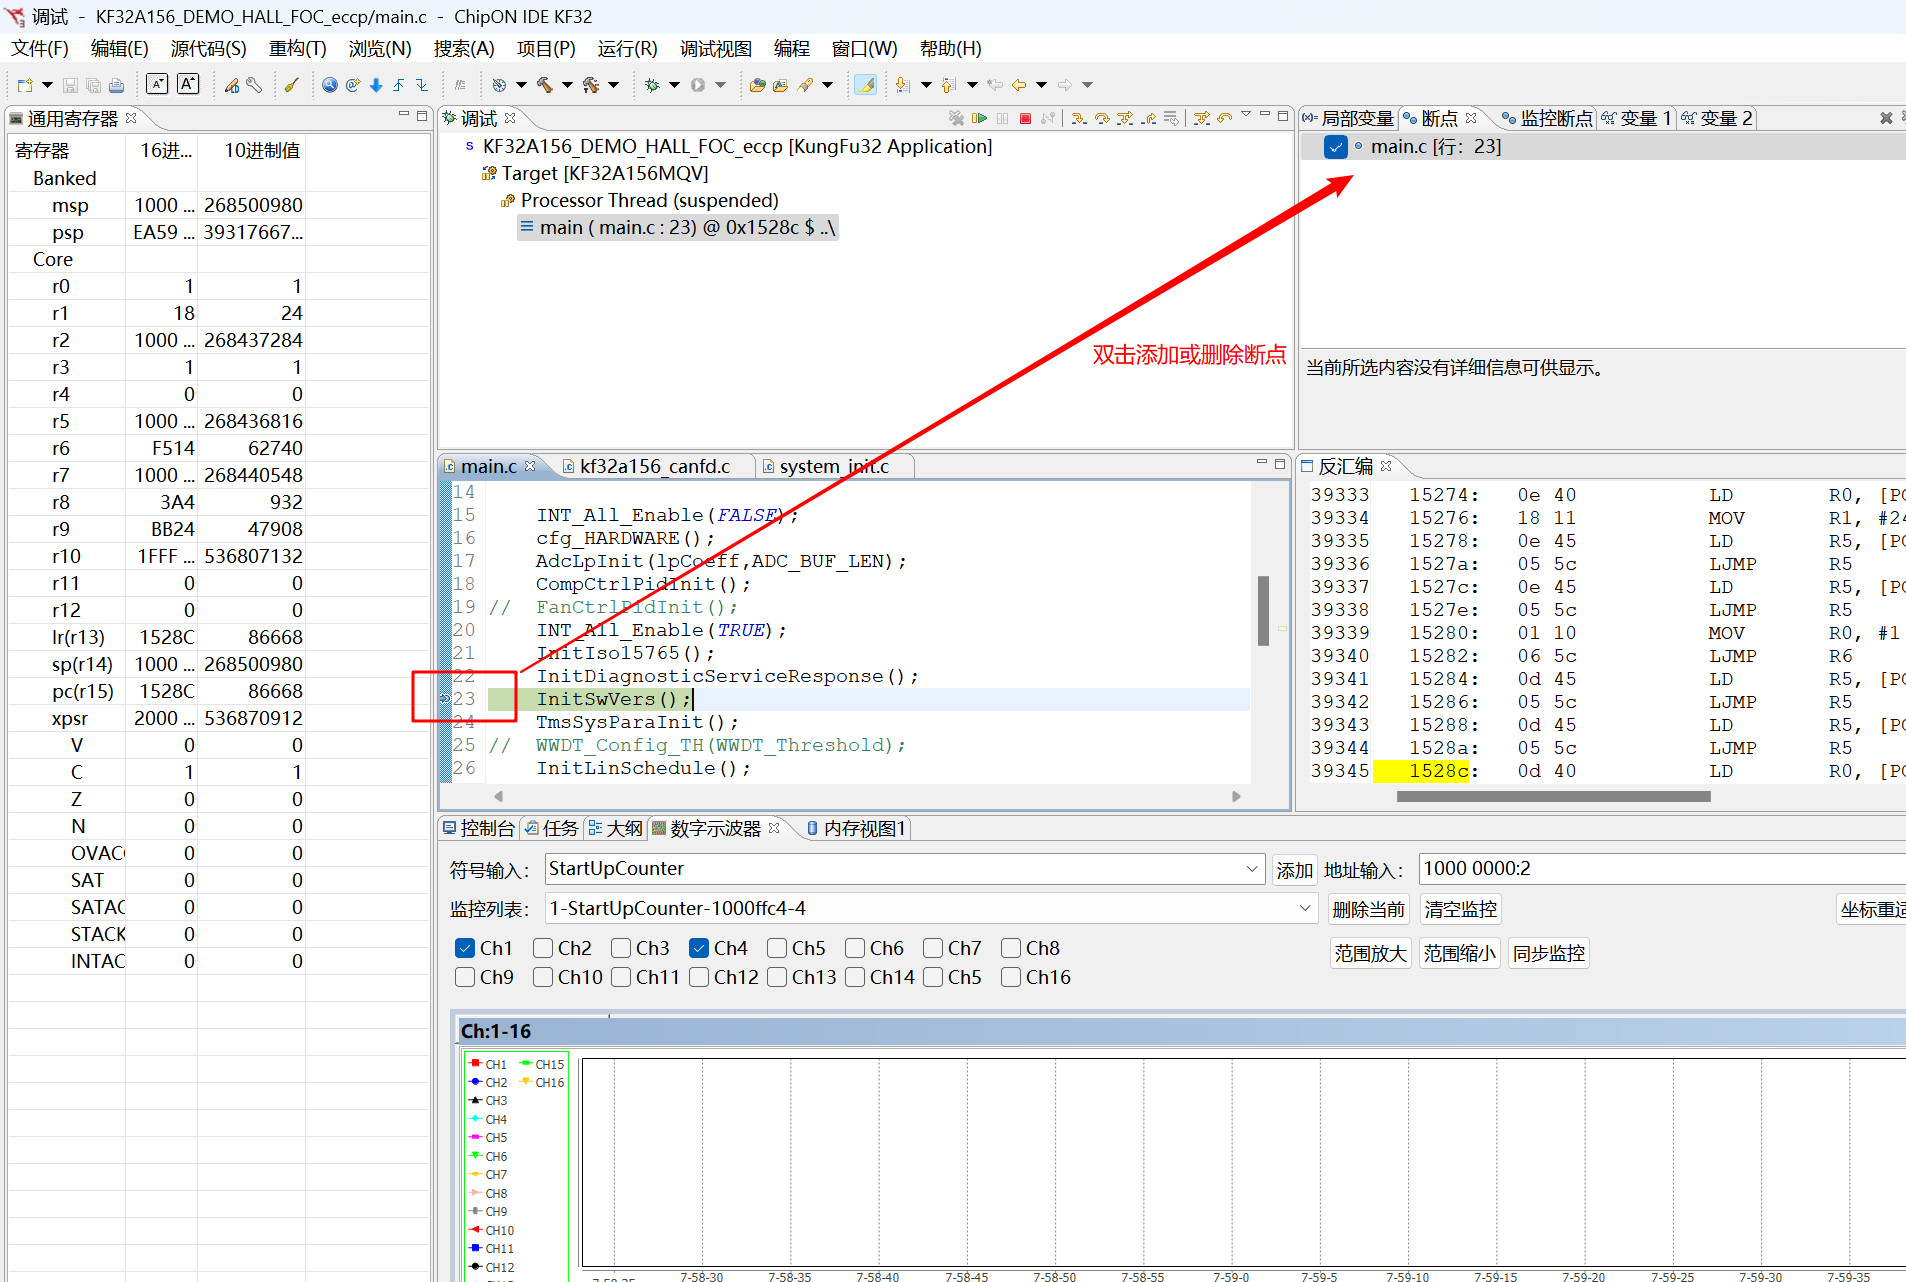Enable the Ch3 channel checkbox

pyautogui.click(x=621, y=948)
